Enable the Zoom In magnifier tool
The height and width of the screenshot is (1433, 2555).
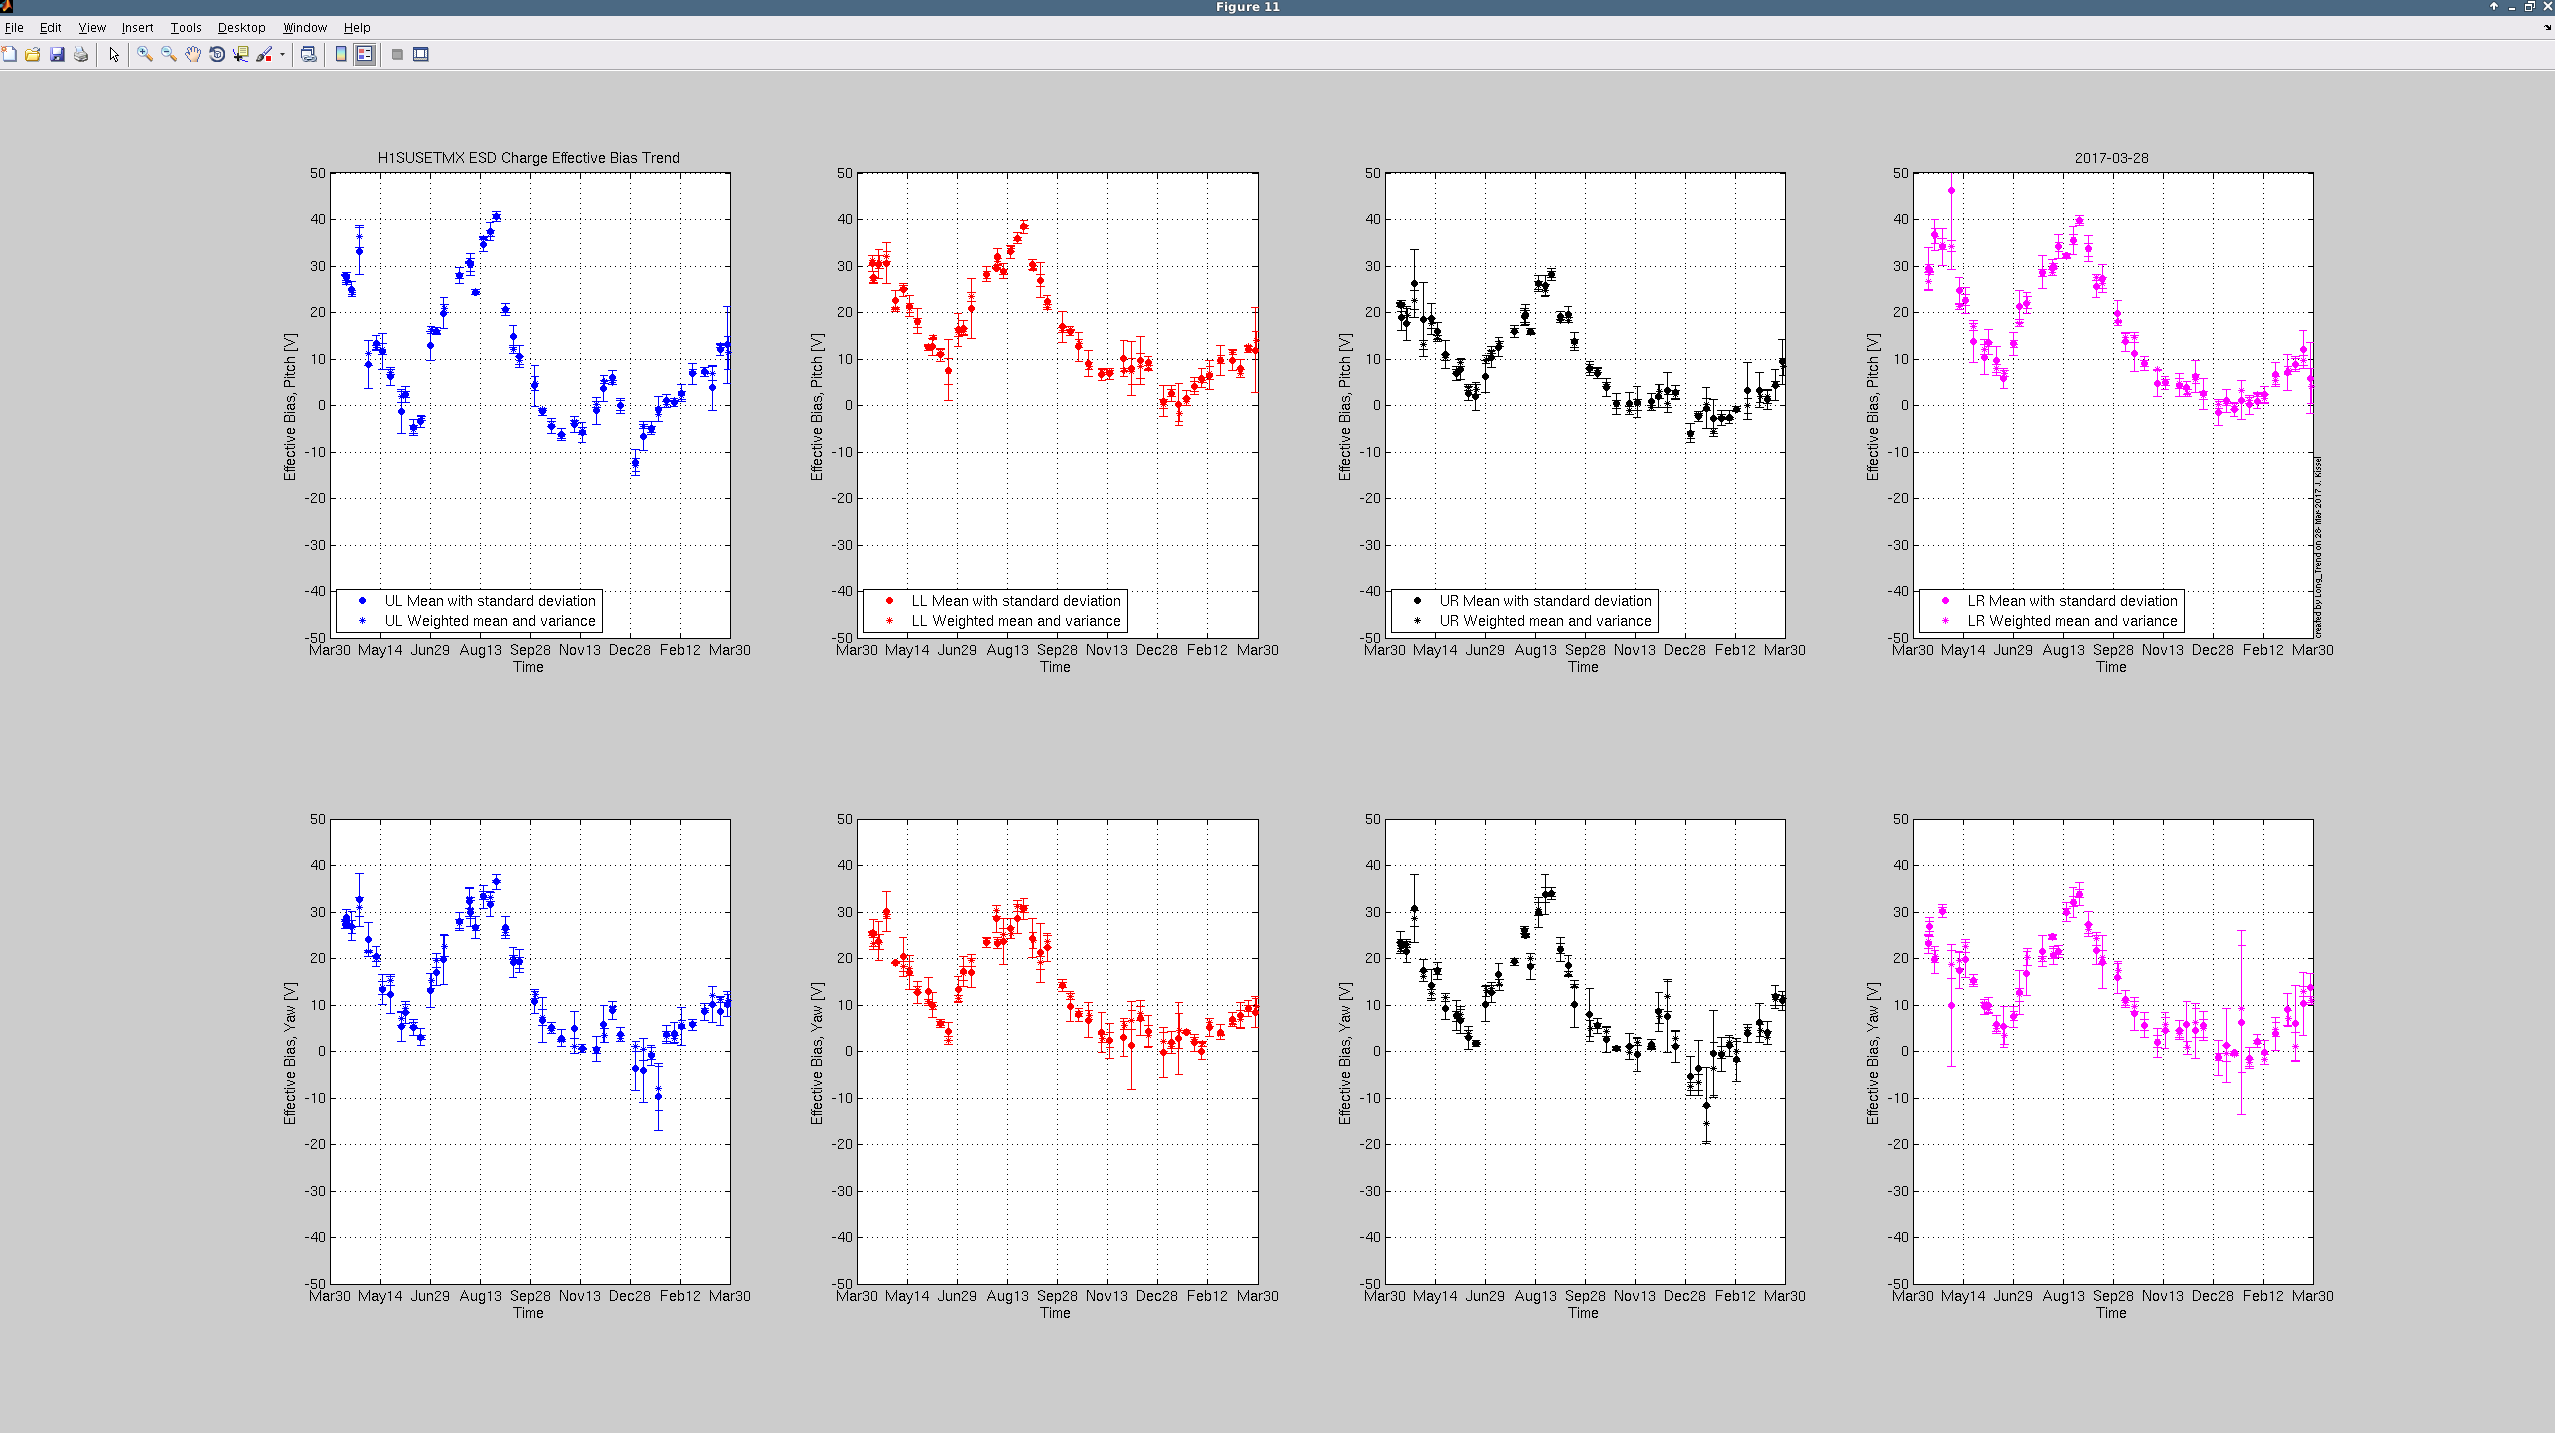pyautogui.click(x=145, y=54)
